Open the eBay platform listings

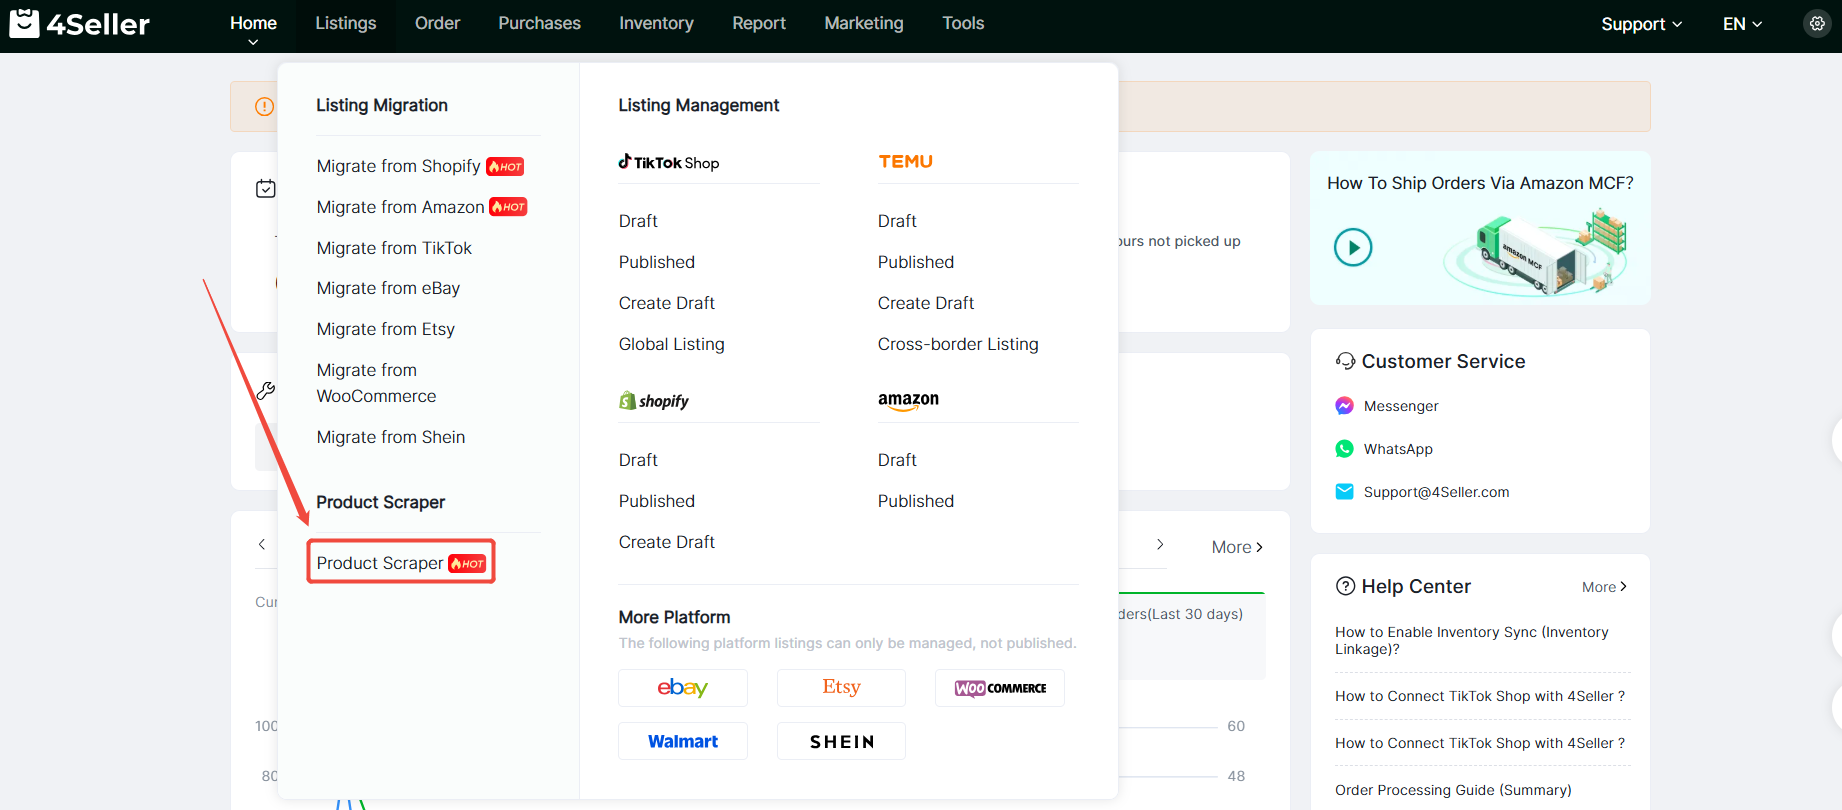[683, 688]
